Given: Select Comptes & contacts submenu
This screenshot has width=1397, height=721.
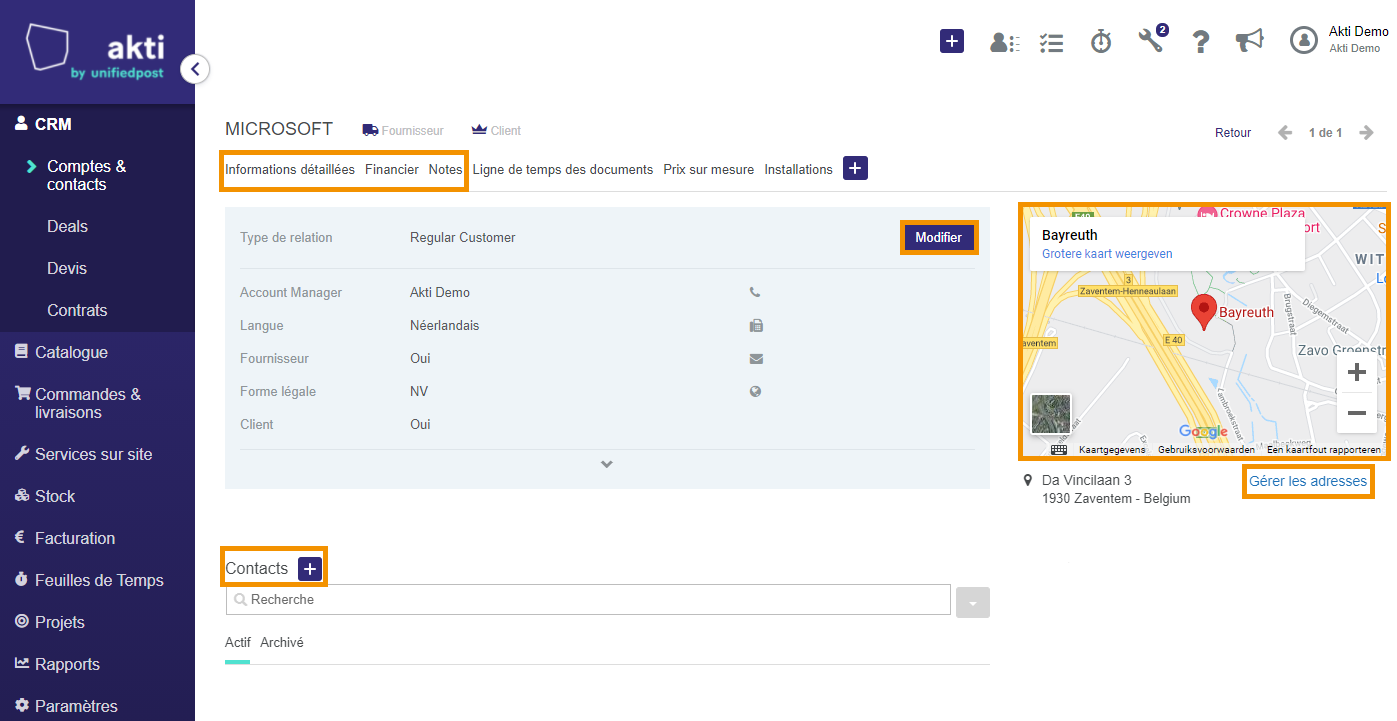Looking at the screenshot, I should 87,175.
